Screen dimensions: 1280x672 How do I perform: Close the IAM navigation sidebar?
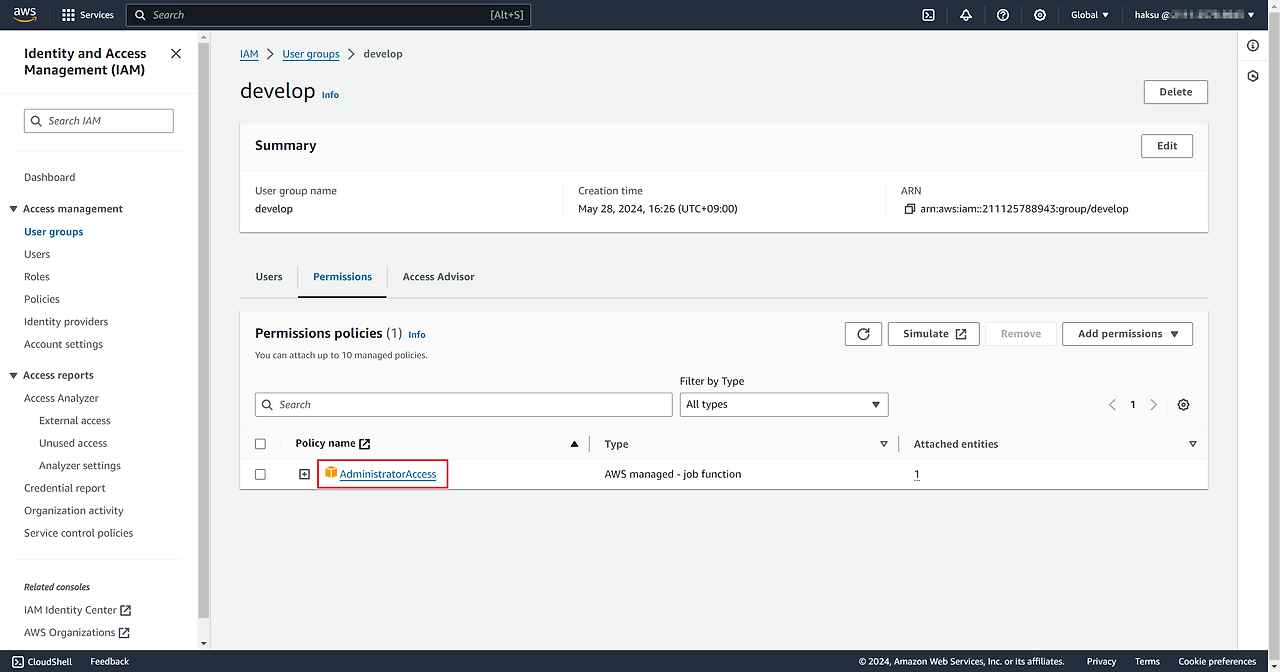click(x=176, y=54)
